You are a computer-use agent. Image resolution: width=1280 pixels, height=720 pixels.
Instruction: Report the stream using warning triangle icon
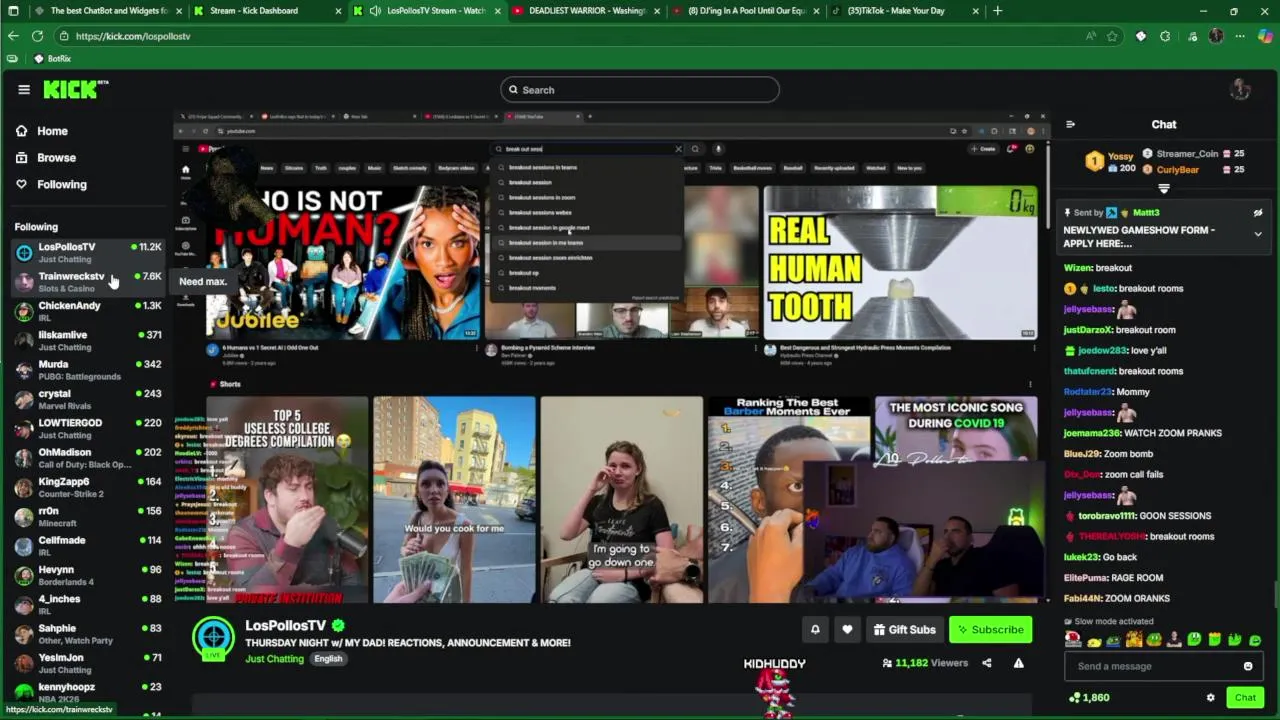(1018, 663)
